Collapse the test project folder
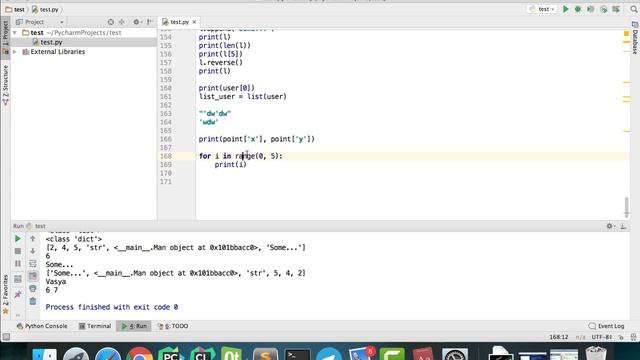The height and width of the screenshot is (360, 640). pyautogui.click(x=15, y=33)
